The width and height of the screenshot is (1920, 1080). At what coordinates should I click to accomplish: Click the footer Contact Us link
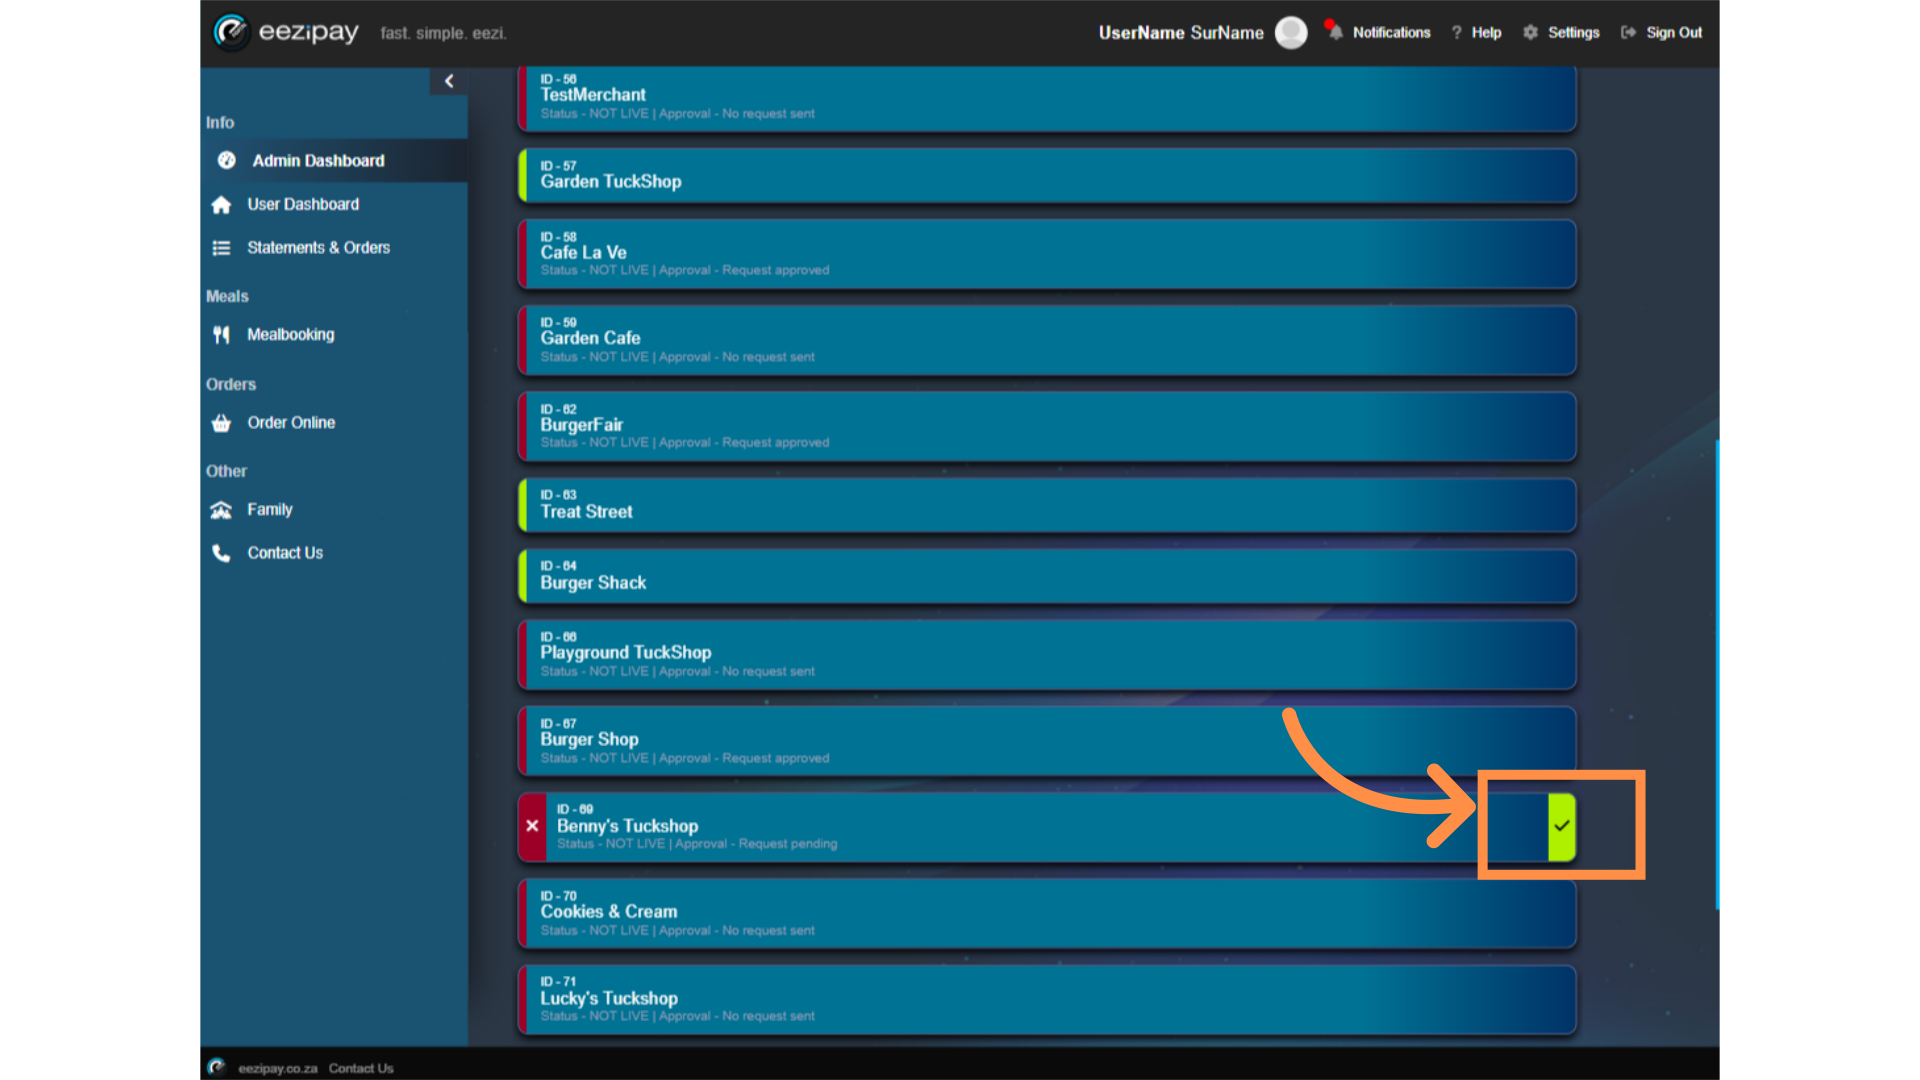(361, 1068)
